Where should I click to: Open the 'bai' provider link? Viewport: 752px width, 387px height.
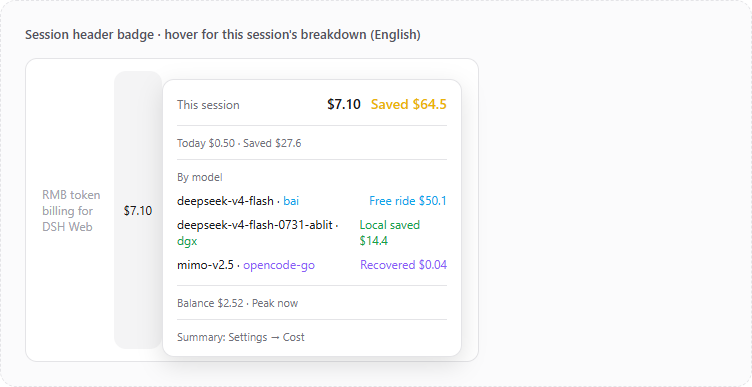coord(291,200)
